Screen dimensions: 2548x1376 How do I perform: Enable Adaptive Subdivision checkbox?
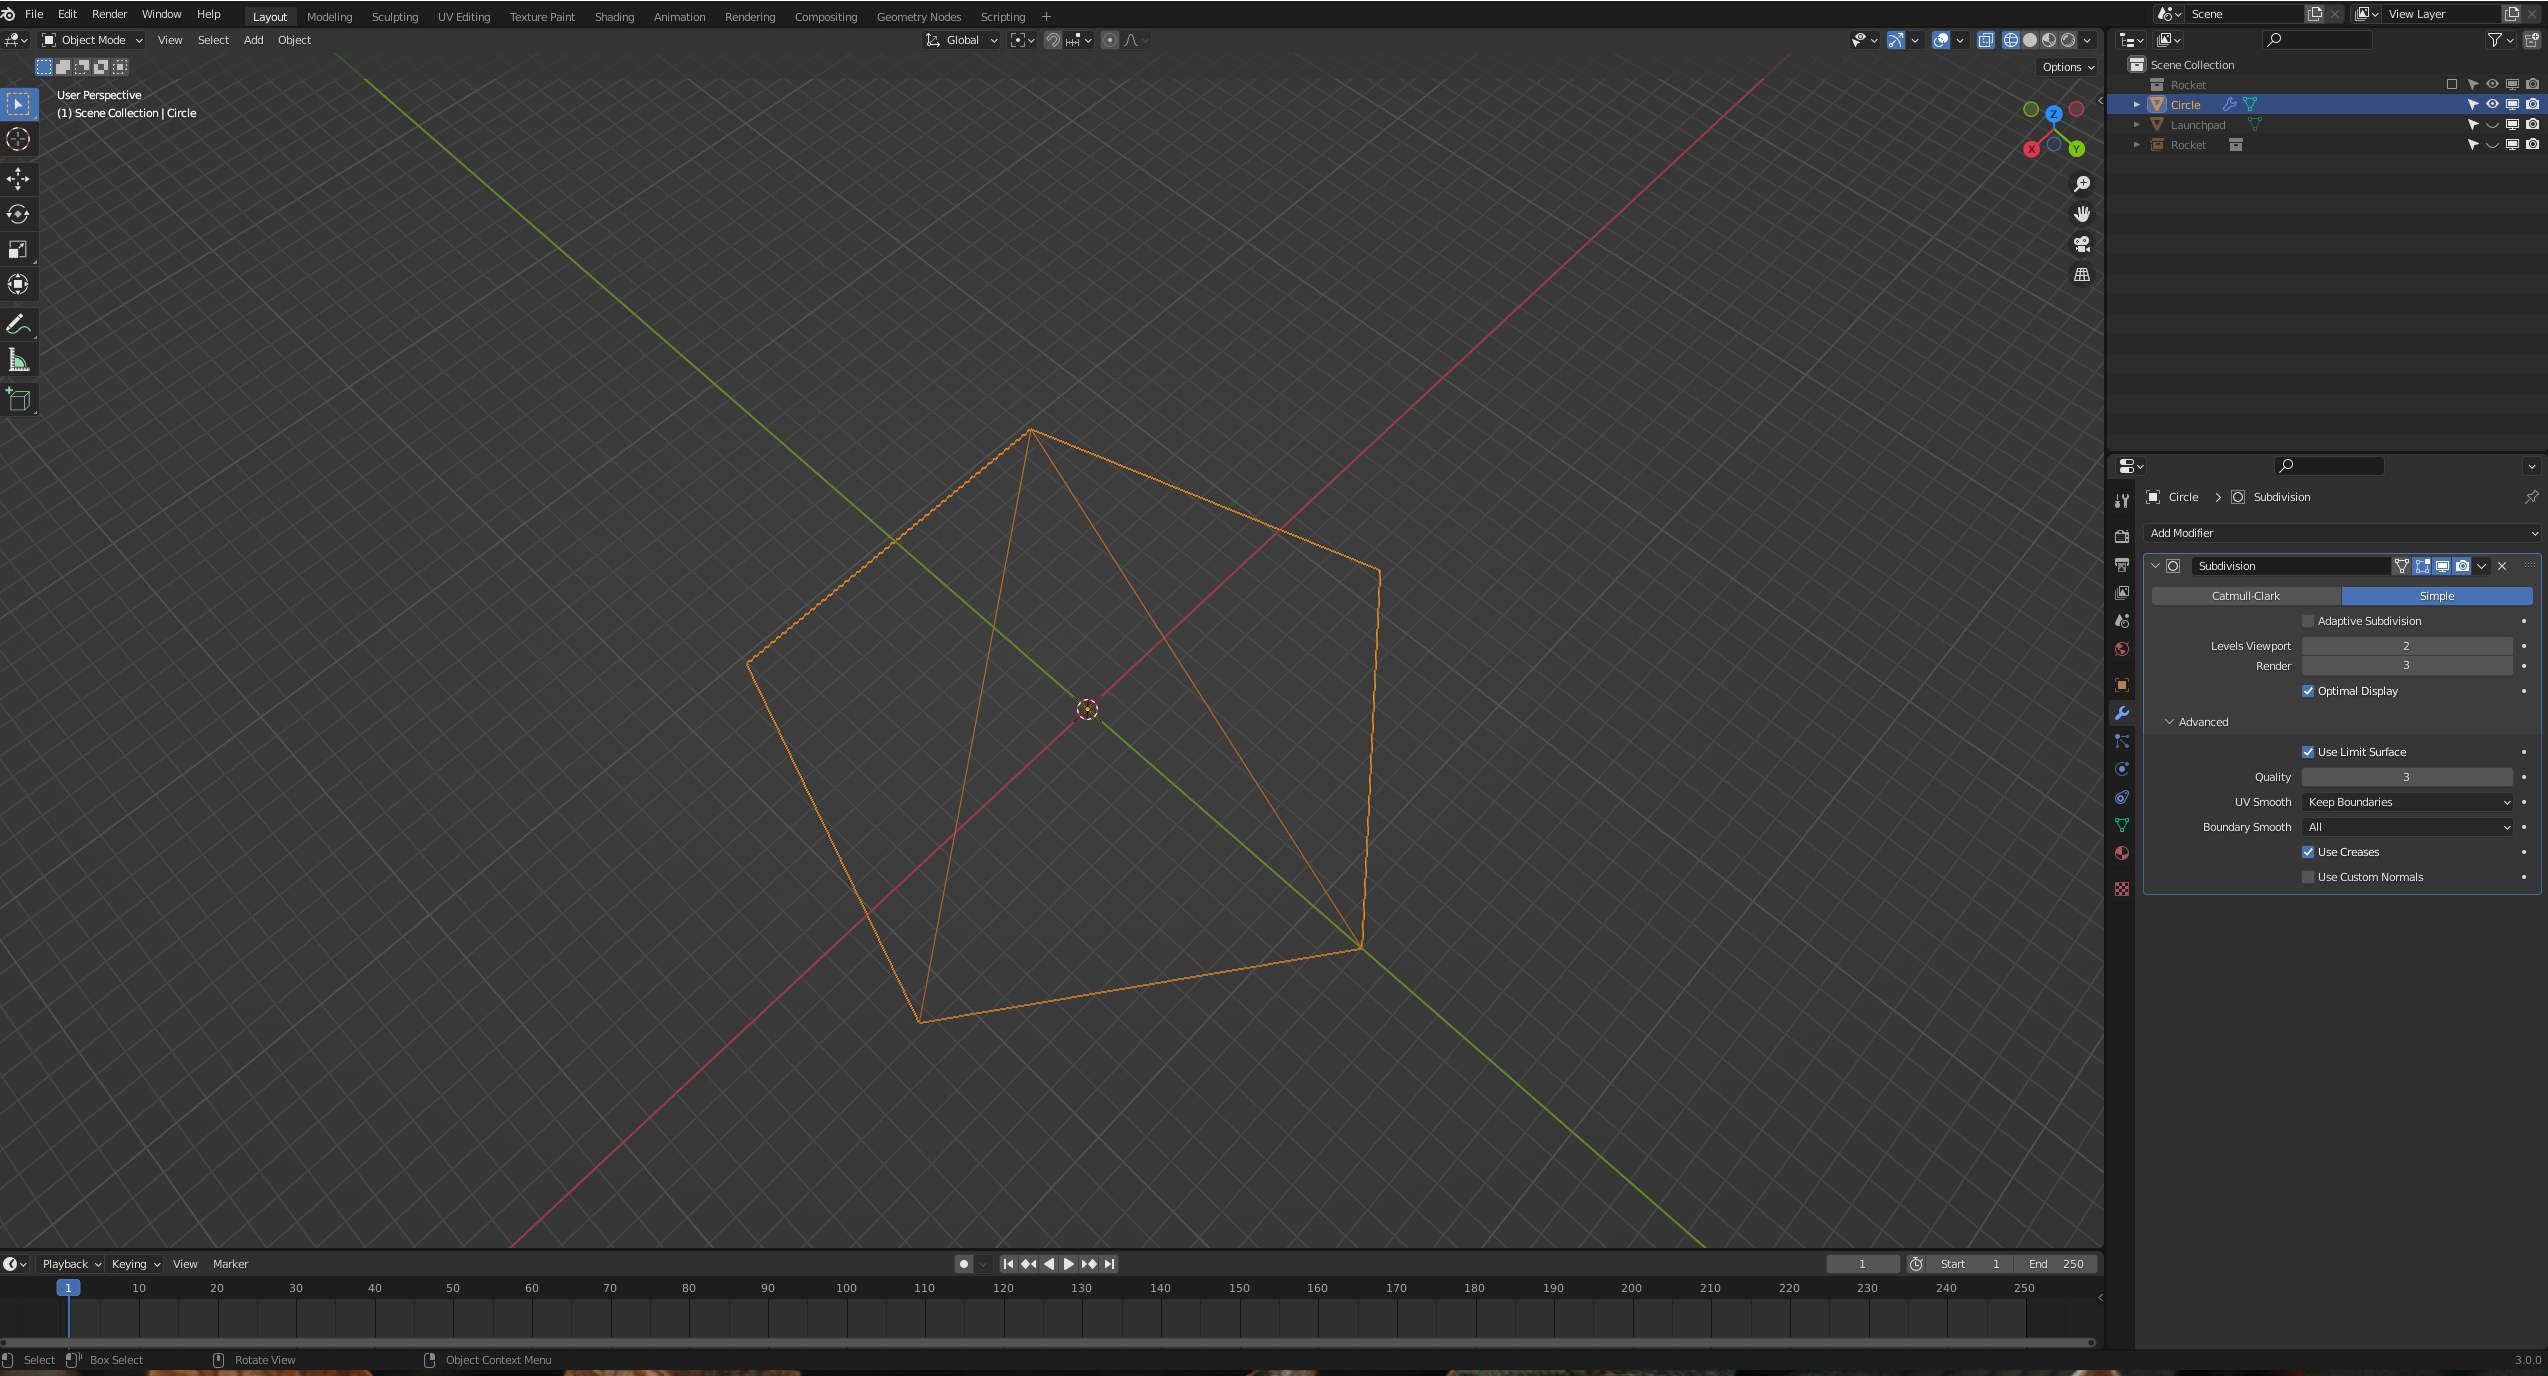coord(2308,621)
